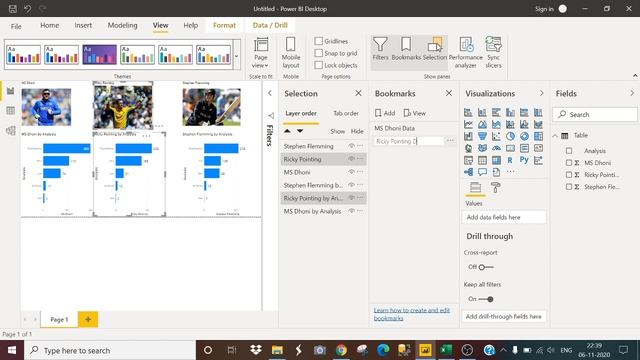The width and height of the screenshot is (640, 360).
Task: Open Sync slicers pane
Action: tap(493, 52)
